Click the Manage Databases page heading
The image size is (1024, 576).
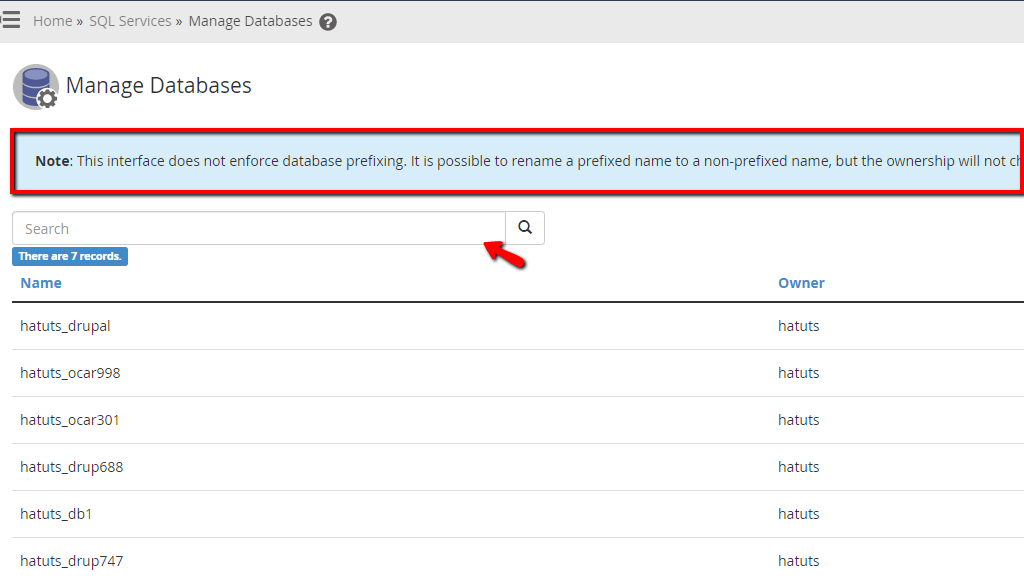coord(159,86)
